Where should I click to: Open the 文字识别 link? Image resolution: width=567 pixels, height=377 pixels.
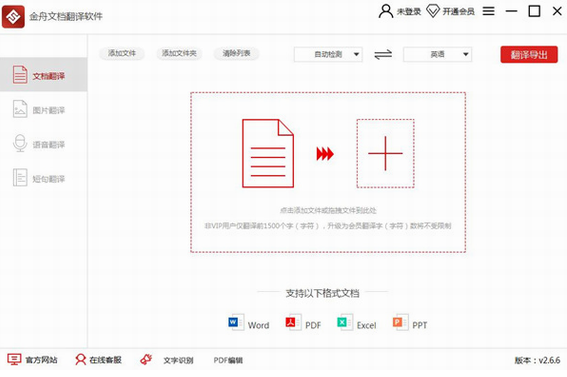(x=178, y=360)
